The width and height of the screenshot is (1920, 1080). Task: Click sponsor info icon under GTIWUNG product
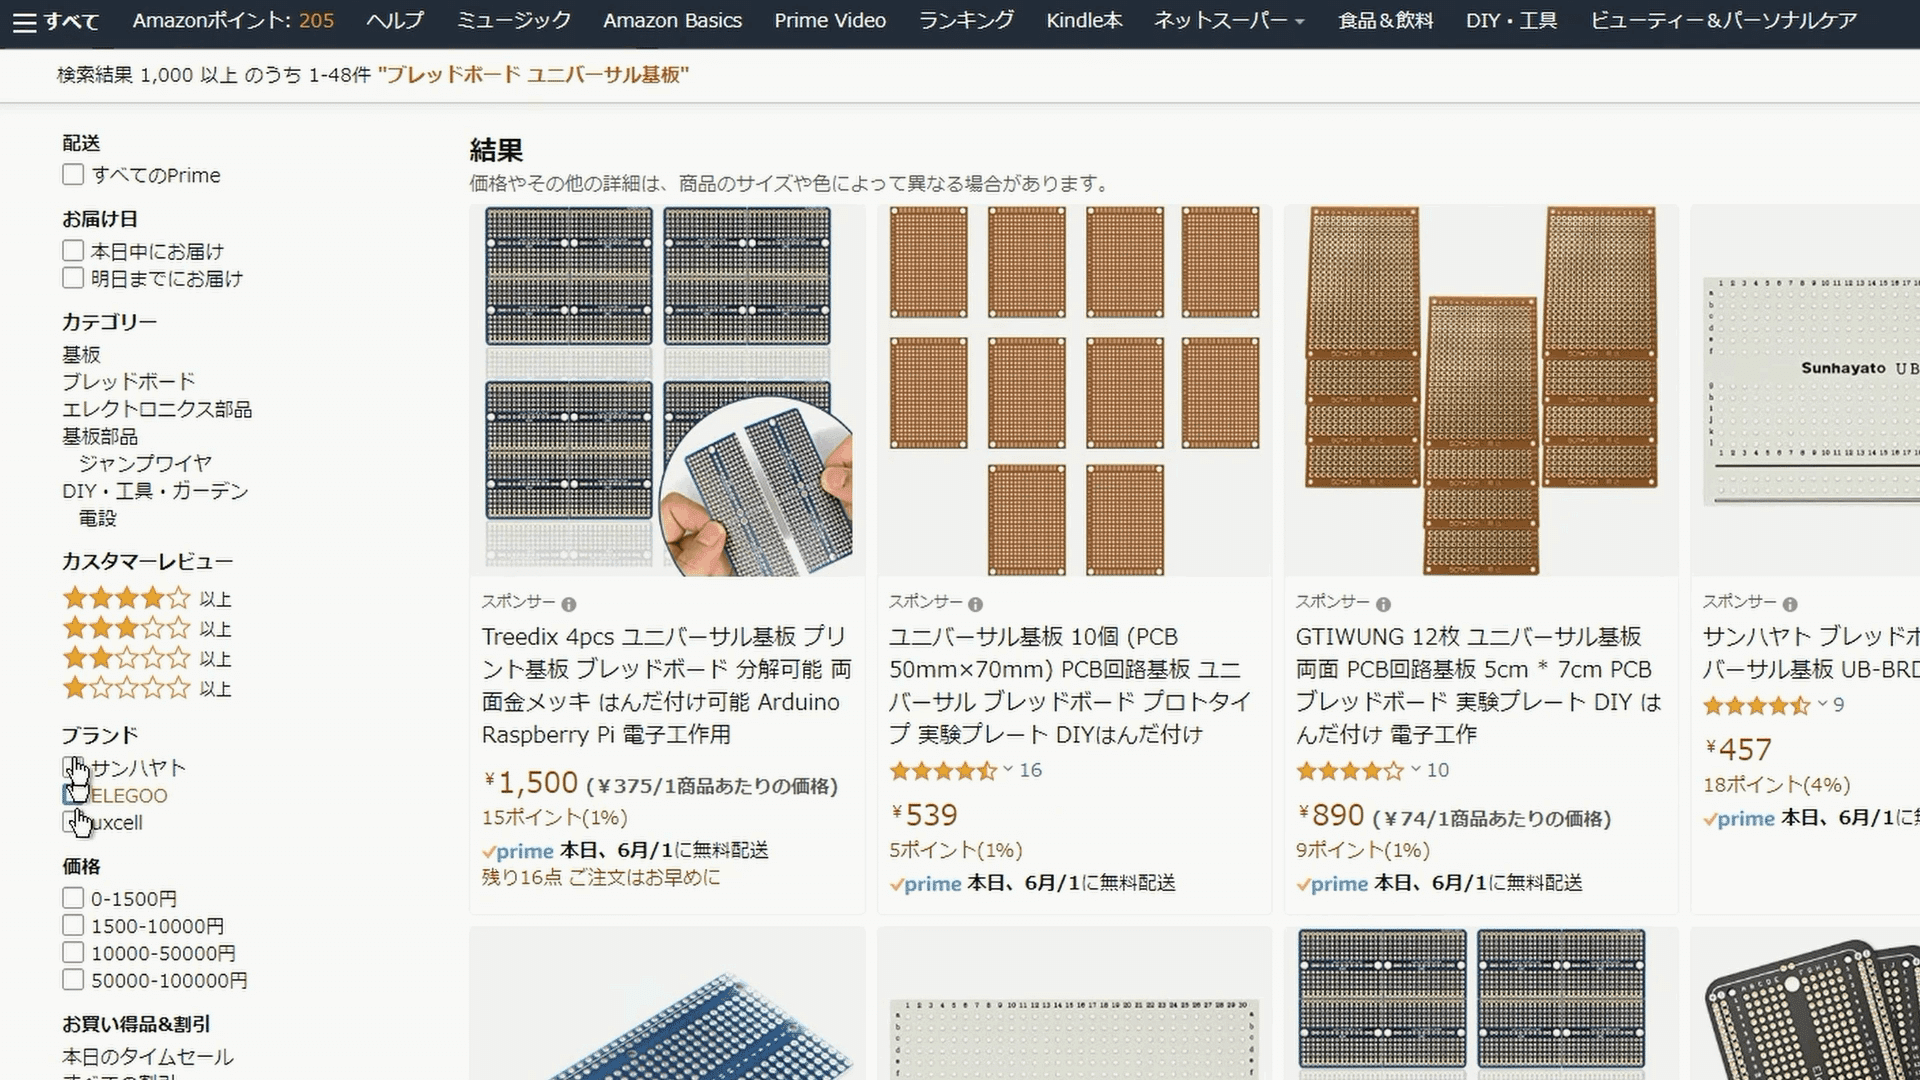pyautogui.click(x=1383, y=604)
